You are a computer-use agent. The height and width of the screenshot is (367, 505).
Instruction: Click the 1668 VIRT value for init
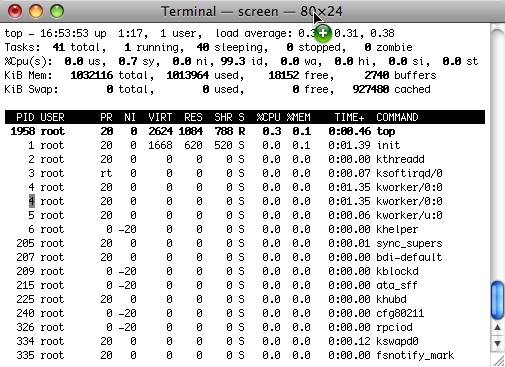pos(160,145)
